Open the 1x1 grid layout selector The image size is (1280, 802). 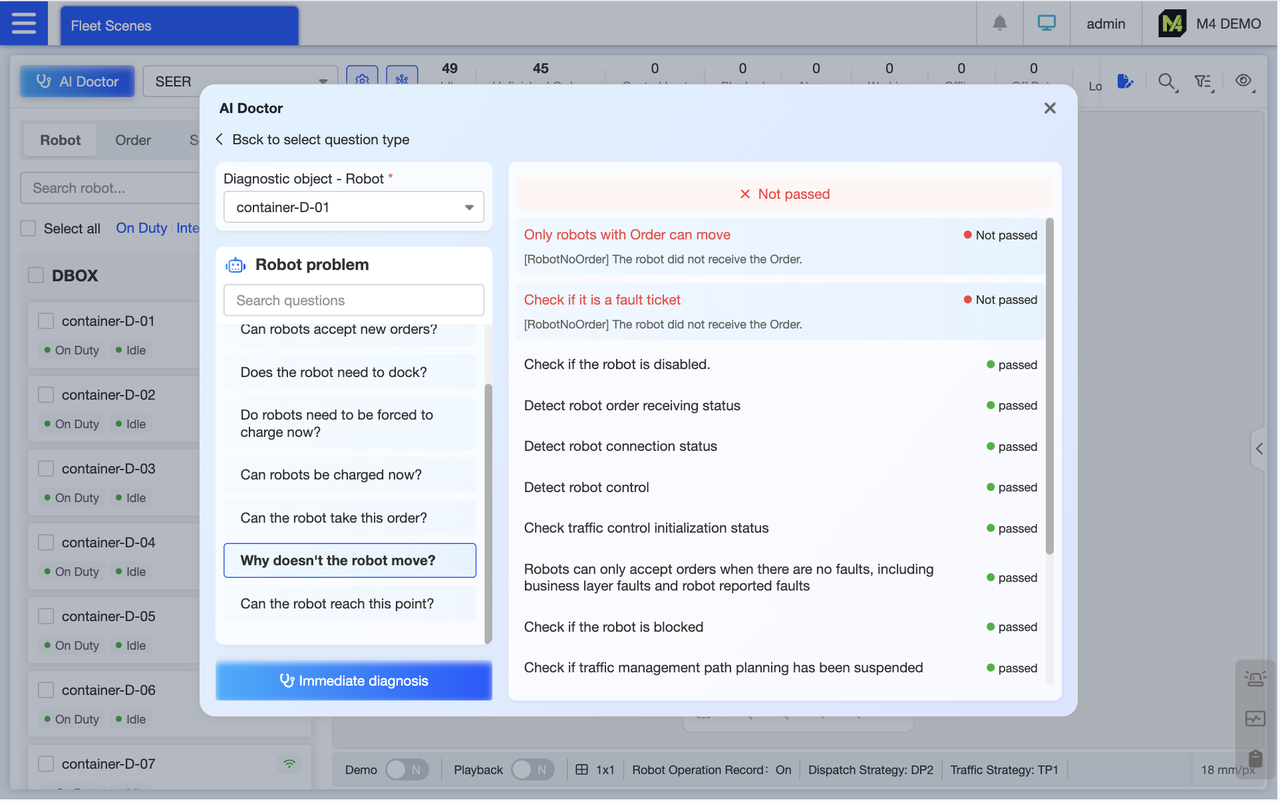tap(595, 769)
